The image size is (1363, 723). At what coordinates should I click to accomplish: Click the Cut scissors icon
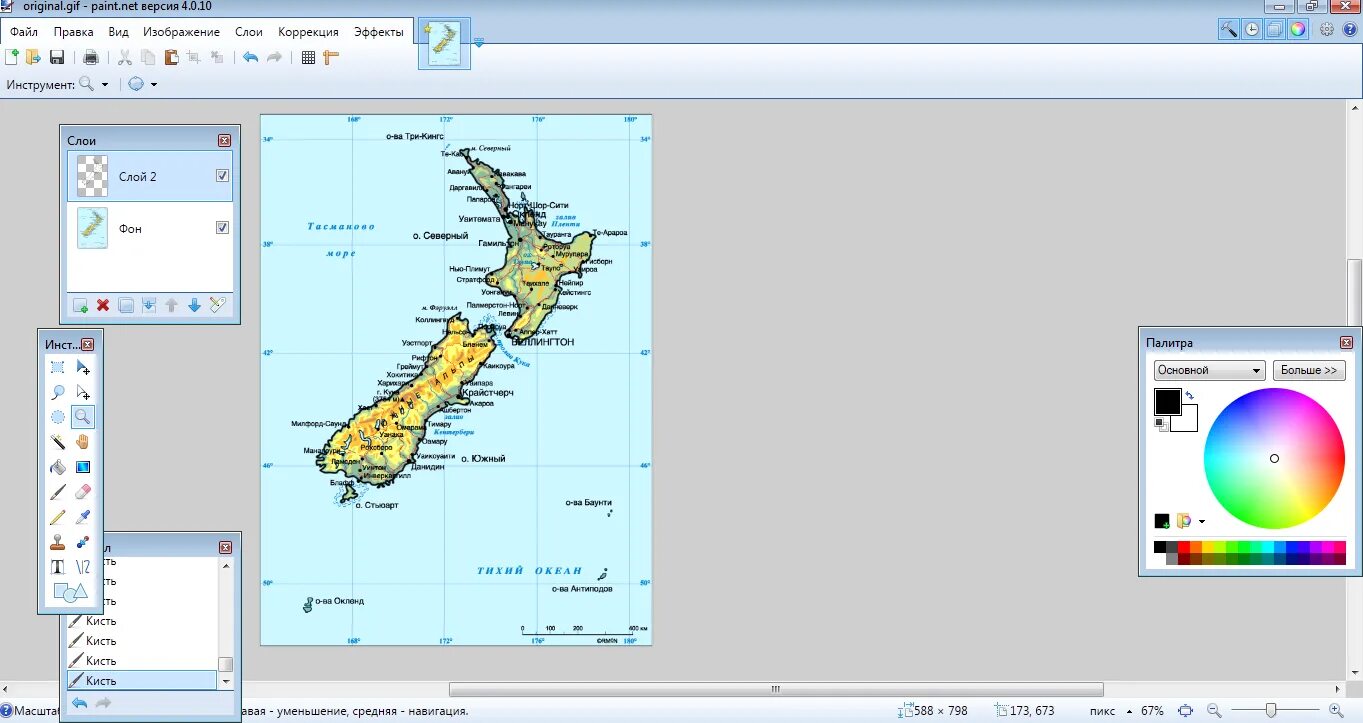[125, 57]
